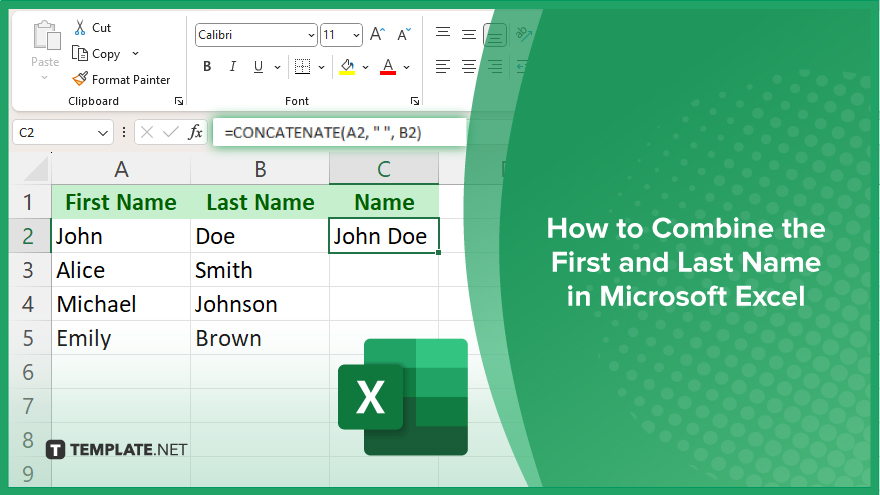The image size is (880, 495).
Task: Select cell containing Emily
Action: coord(121,338)
